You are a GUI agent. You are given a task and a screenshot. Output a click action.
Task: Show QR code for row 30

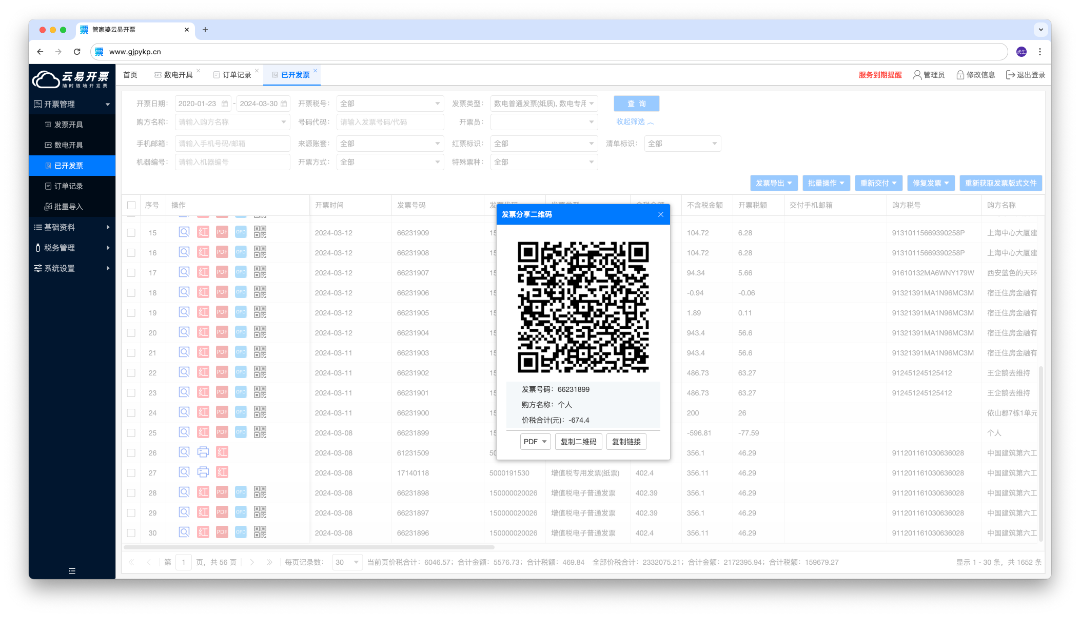(x=260, y=532)
